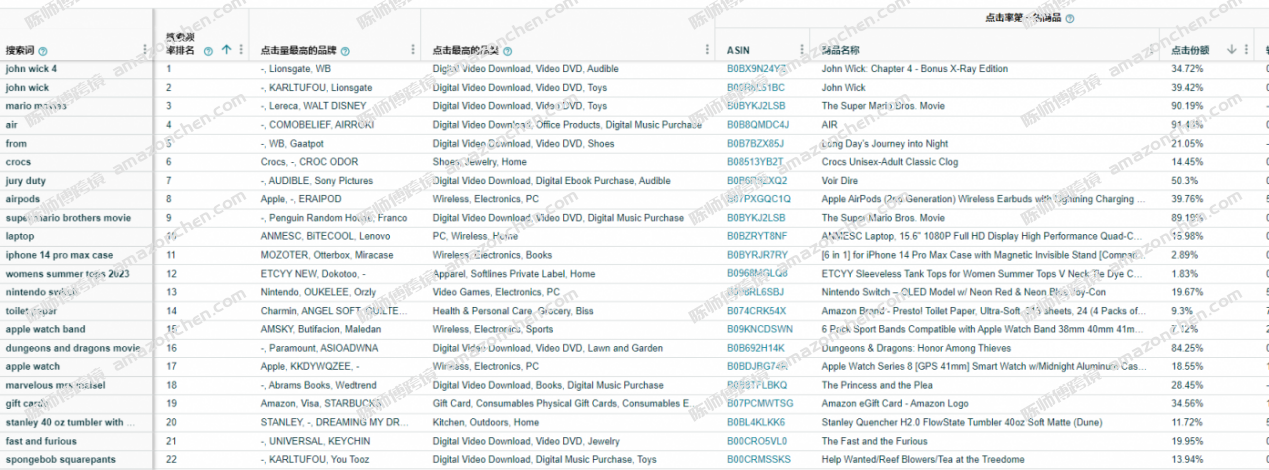The image size is (1269, 470).
Task: Click the ascending sort arrow in 搜索频率排名 column
Action: pos(226,49)
